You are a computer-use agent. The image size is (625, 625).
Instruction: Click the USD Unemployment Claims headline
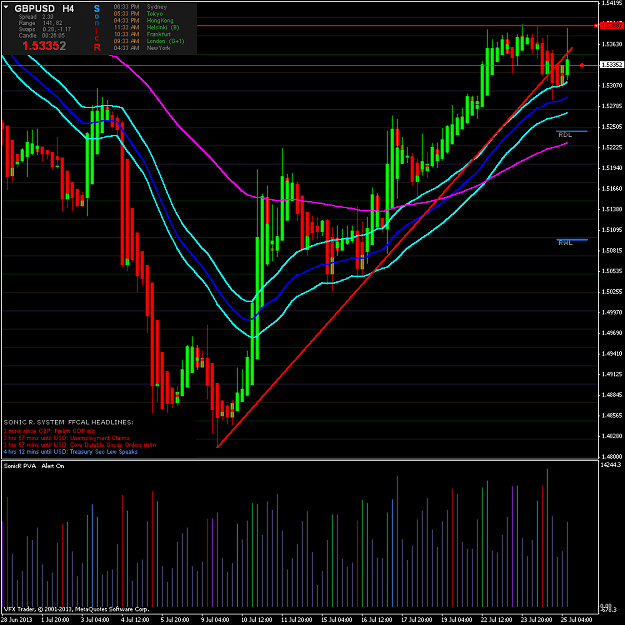point(66,438)
